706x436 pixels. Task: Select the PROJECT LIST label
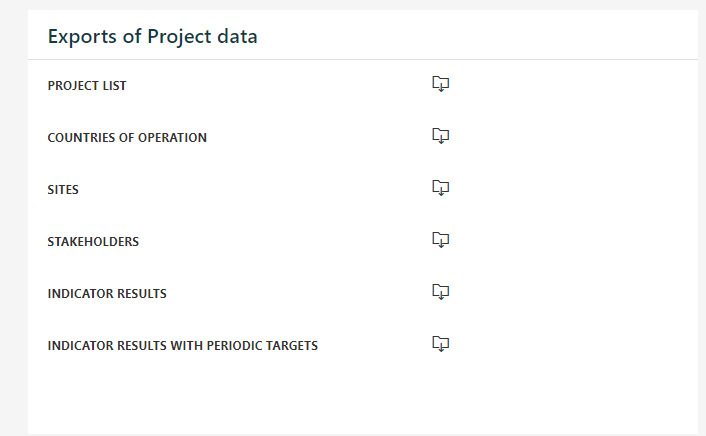click(87, 86)
